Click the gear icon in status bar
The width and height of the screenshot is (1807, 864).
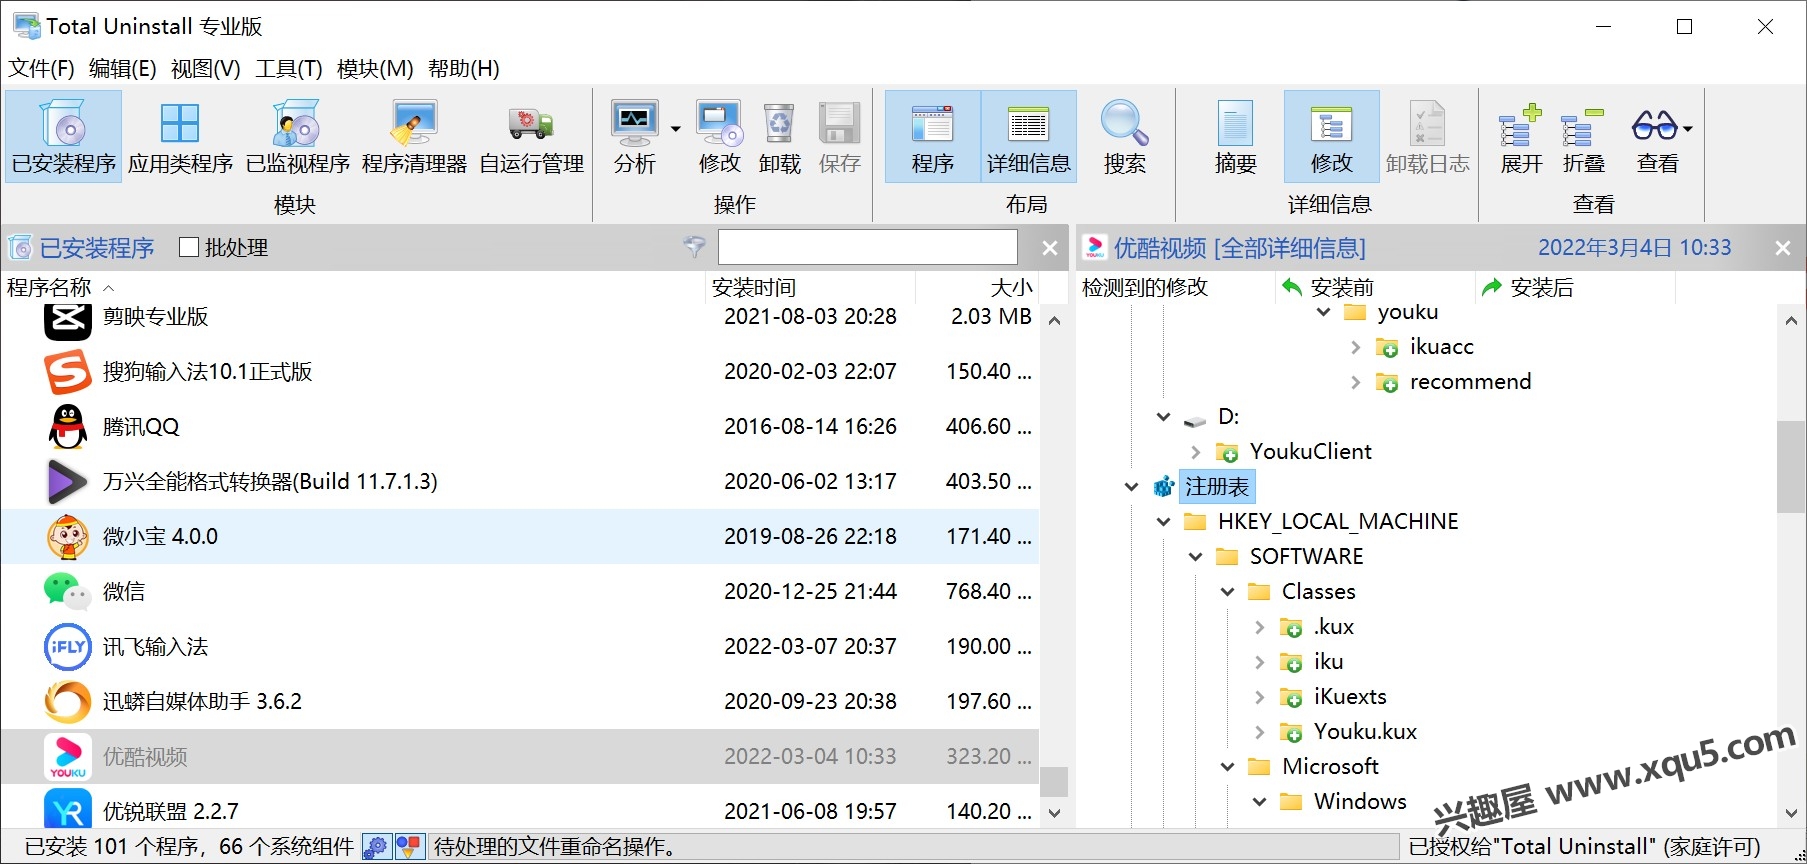click(x=376, y=847)
